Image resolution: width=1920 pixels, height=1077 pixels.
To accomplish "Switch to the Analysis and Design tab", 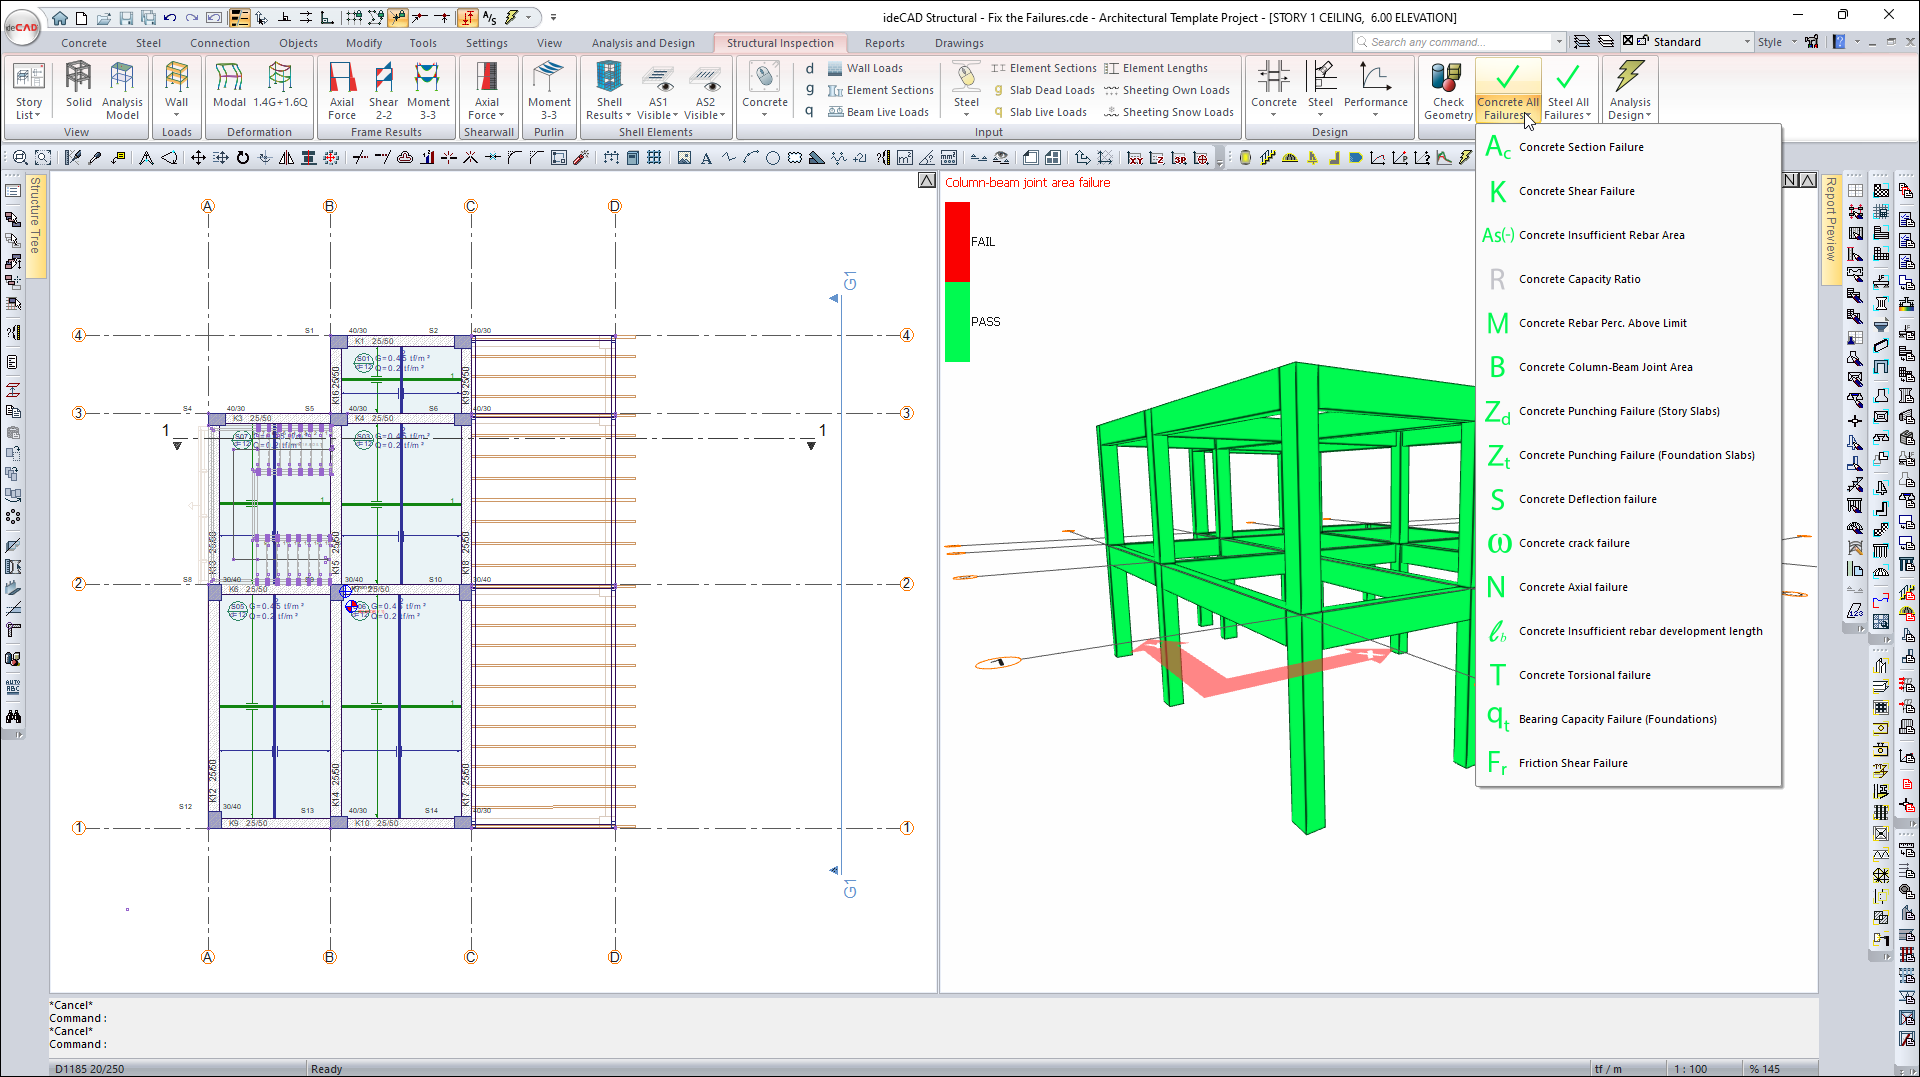I will coord(643,43).
